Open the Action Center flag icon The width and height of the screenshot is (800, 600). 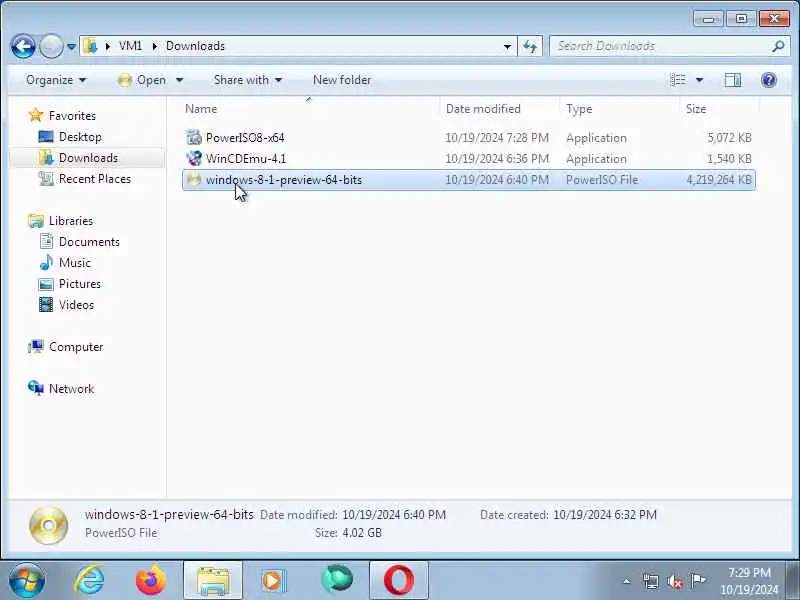698,581
